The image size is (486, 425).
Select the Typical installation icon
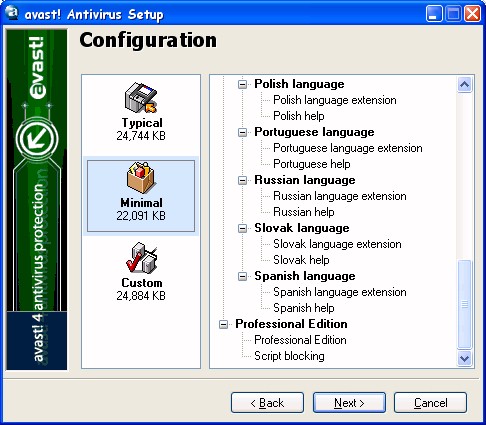coord(141,97)
